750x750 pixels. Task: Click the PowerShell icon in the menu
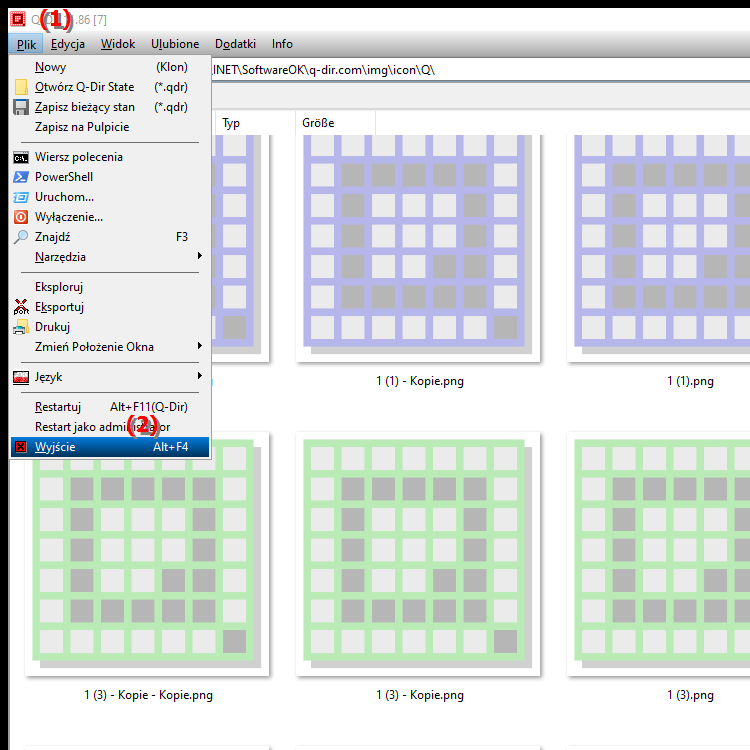click(x=21, y=177)
